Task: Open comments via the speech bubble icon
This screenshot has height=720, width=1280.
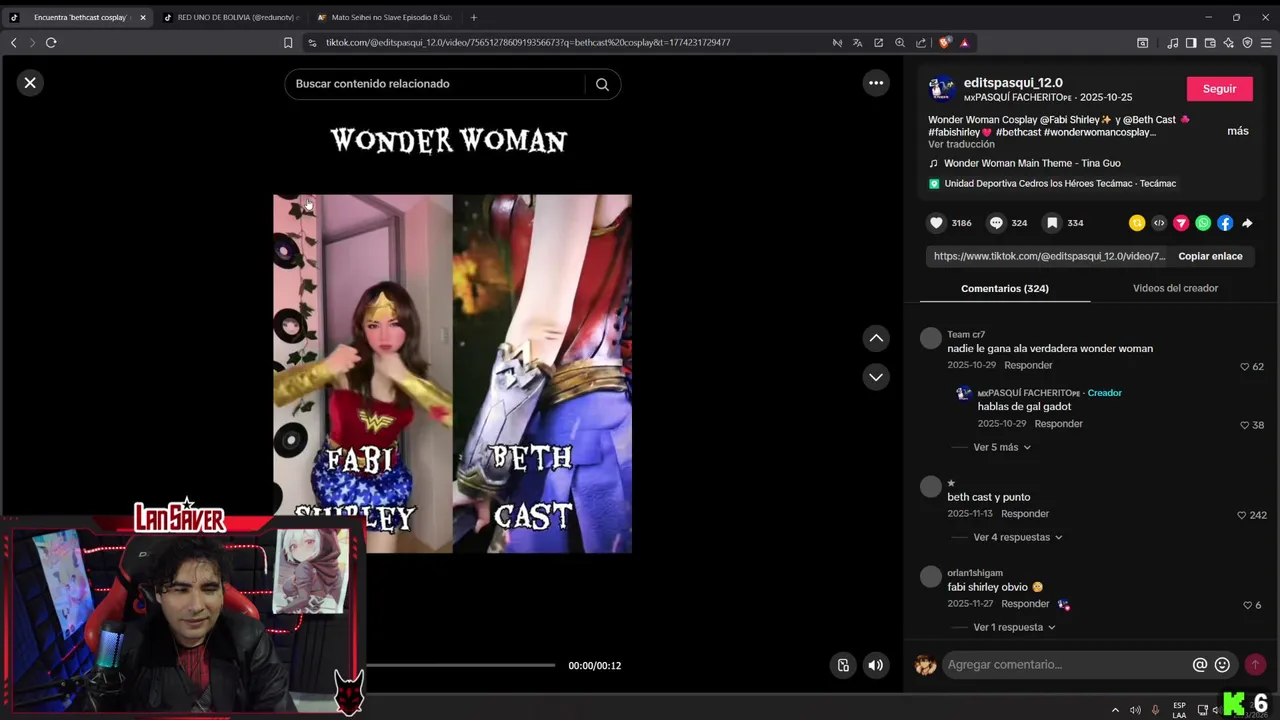Action: point(996,223)
